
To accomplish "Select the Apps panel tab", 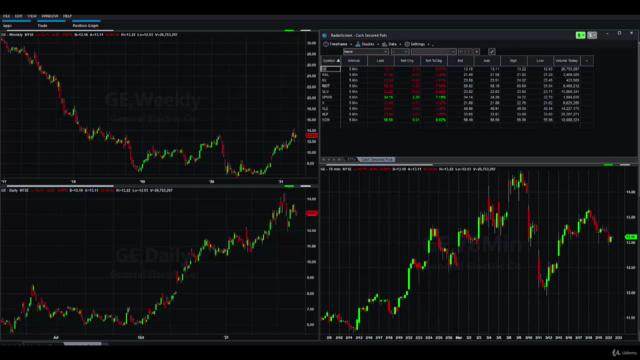I will (7, 25).
